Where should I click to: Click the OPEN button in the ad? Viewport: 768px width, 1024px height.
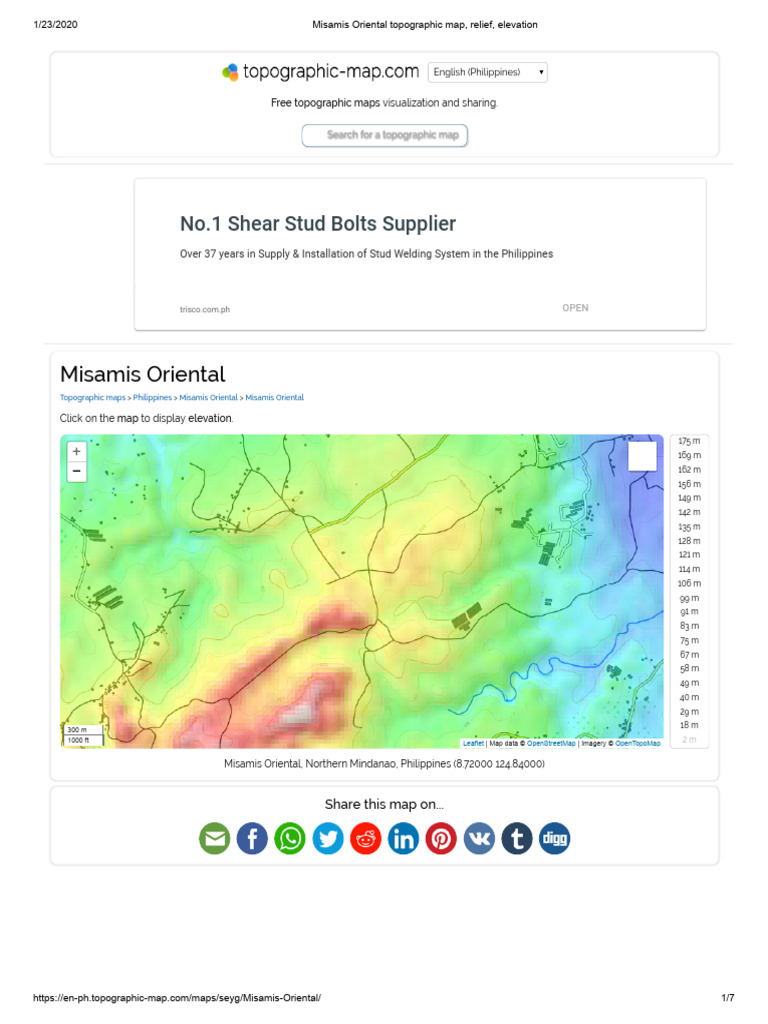pyautogui.click(x=575, y=308)
